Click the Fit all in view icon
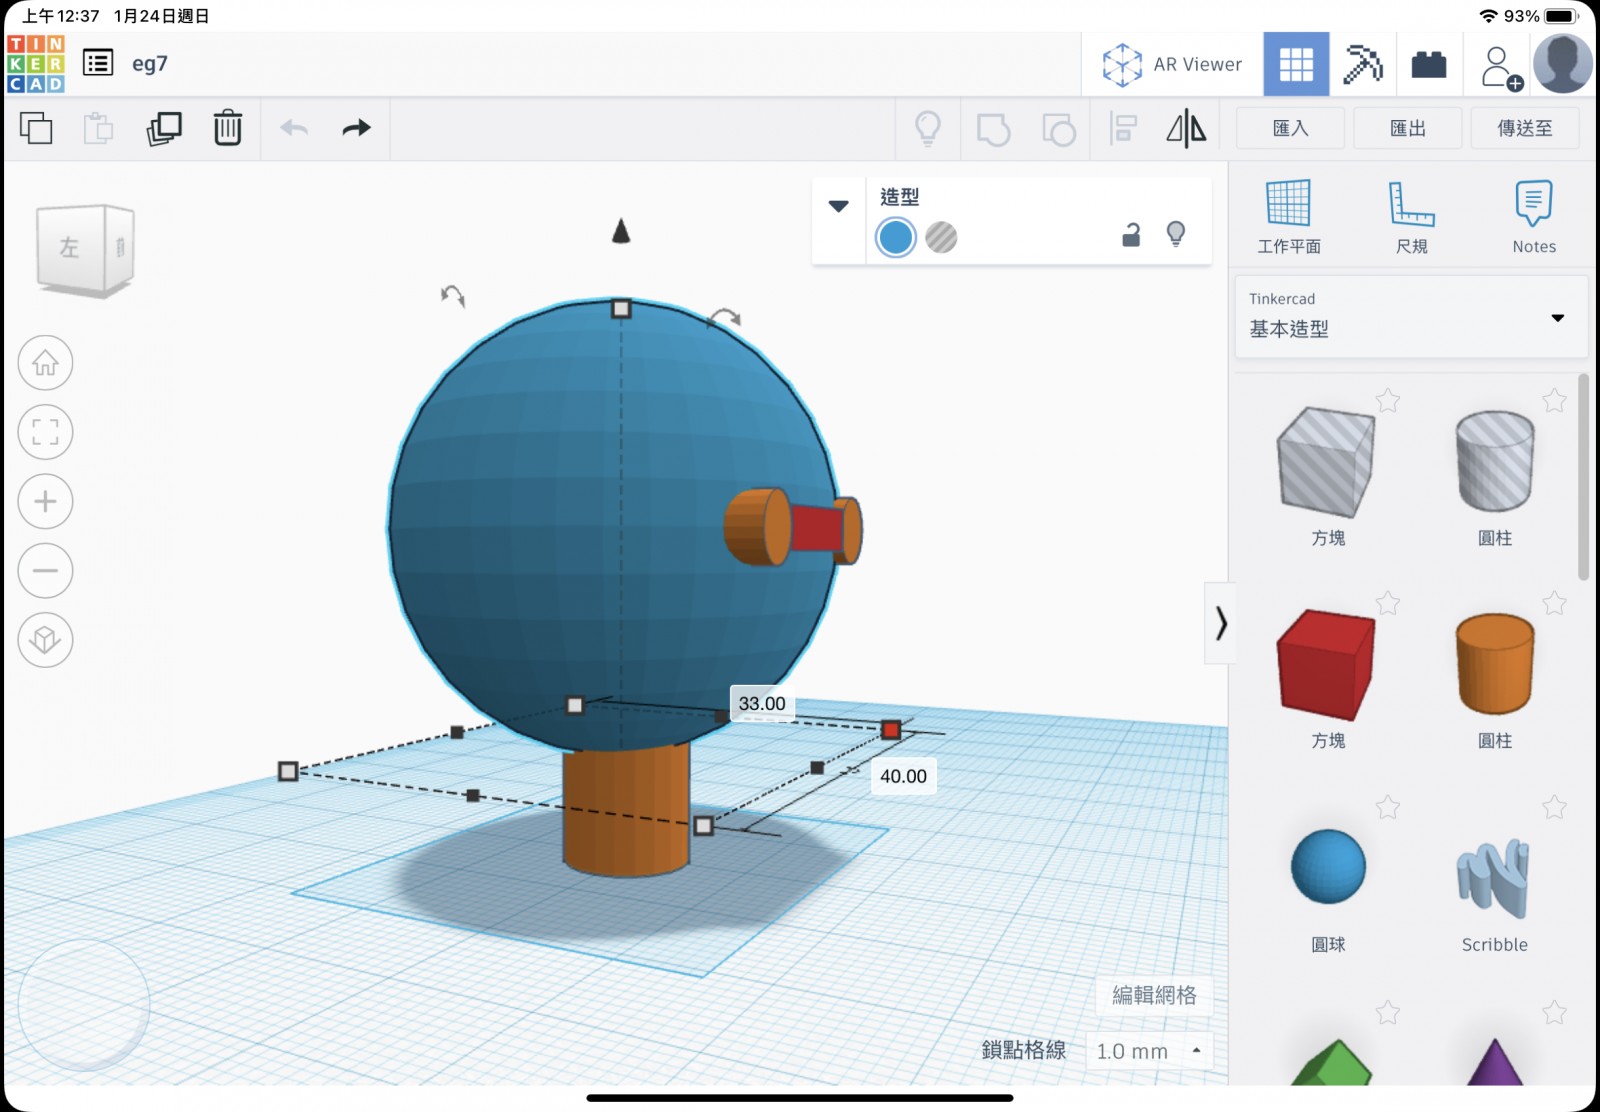This screenshot has width=1600, height=1112. 45,432
